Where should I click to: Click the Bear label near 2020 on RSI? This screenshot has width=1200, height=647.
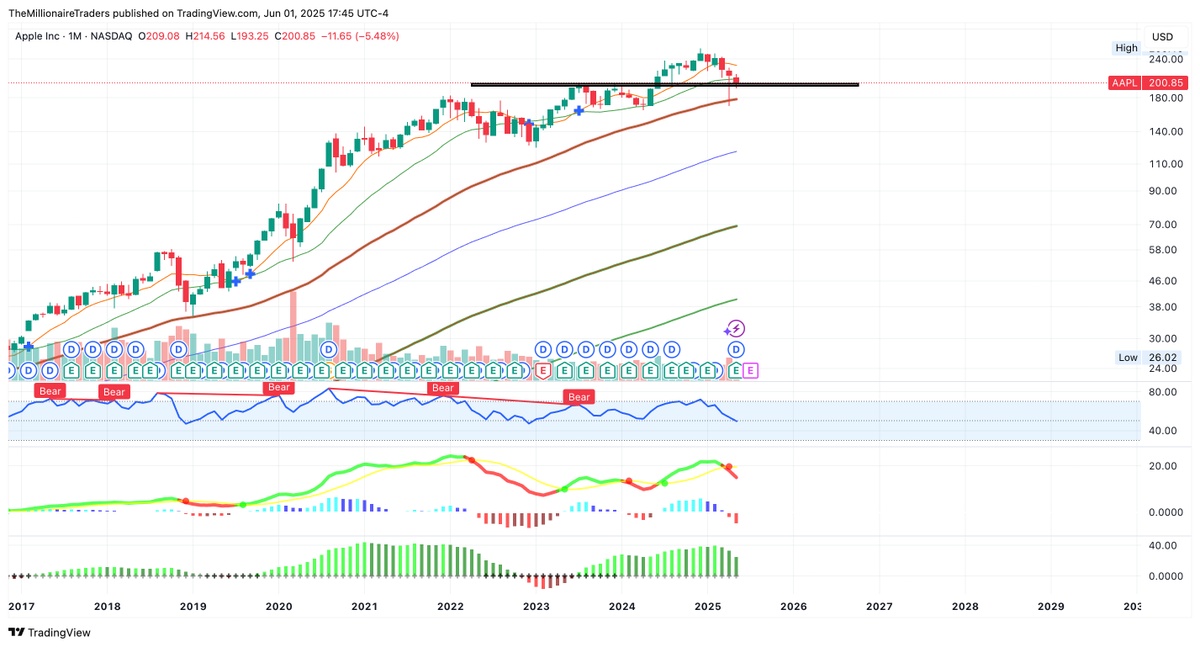coord(278,387)
